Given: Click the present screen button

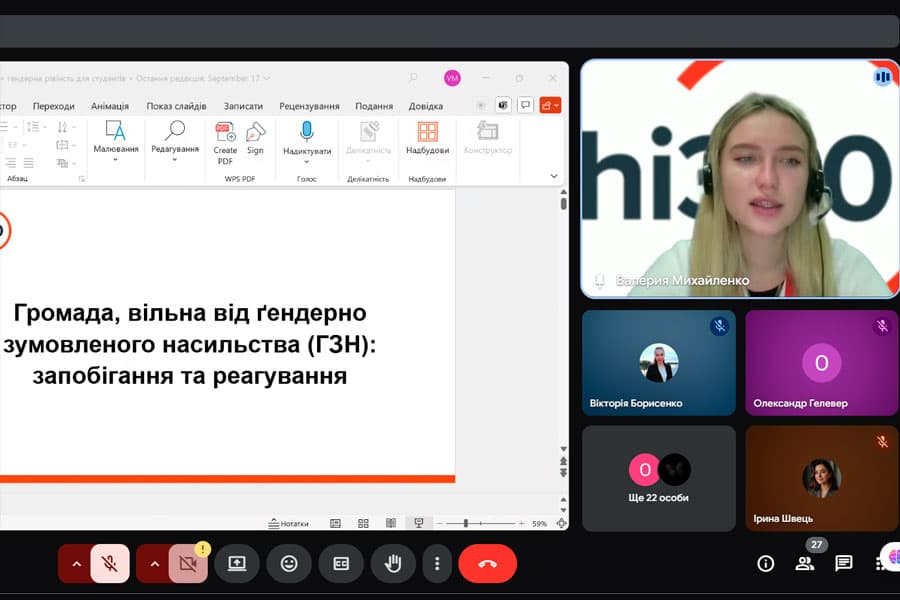Looking at the screenshot, I should 236,563.
